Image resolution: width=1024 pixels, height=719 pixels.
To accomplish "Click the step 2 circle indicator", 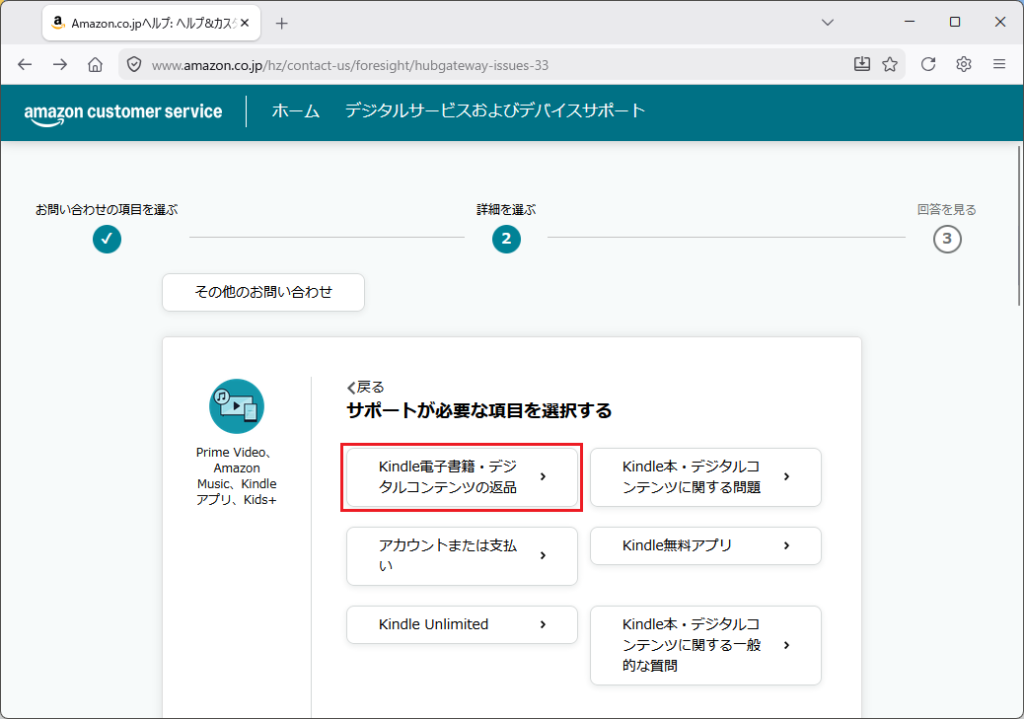I will click(506, 239).
